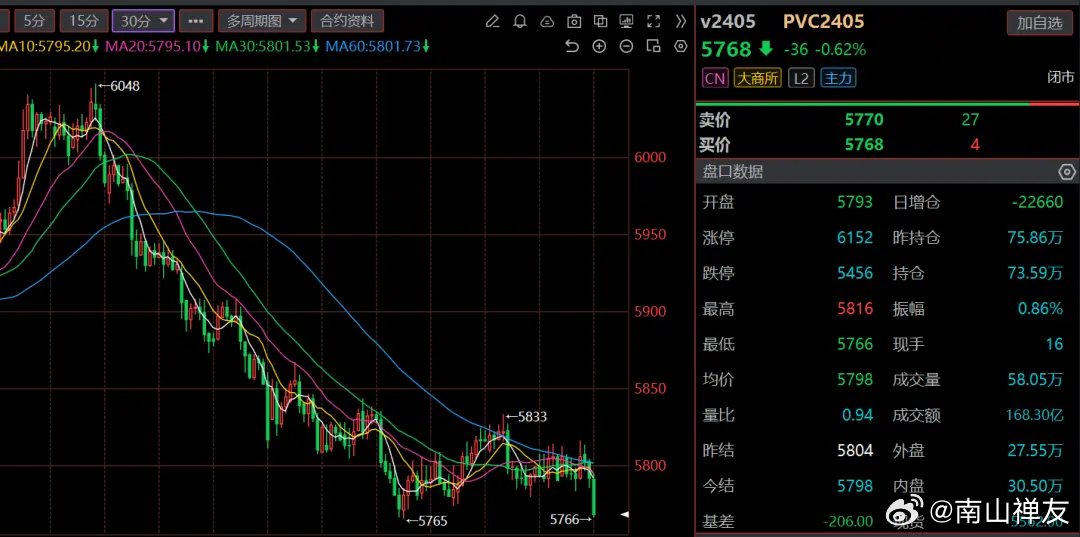Zoom in the chart with plus icon
The width and height of the screenshot is (1080, 537).
[x=599, y=46]
